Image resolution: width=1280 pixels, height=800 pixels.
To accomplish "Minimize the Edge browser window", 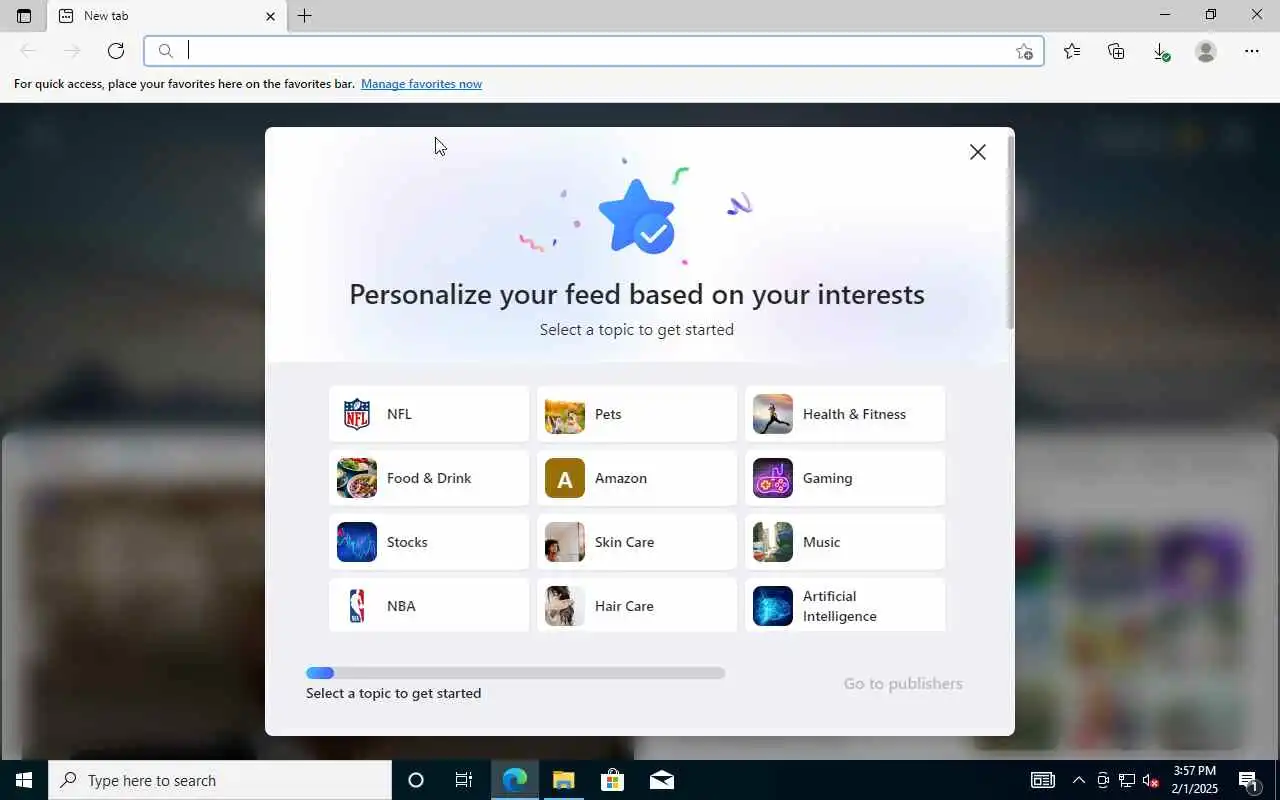I will point(1164,15).
